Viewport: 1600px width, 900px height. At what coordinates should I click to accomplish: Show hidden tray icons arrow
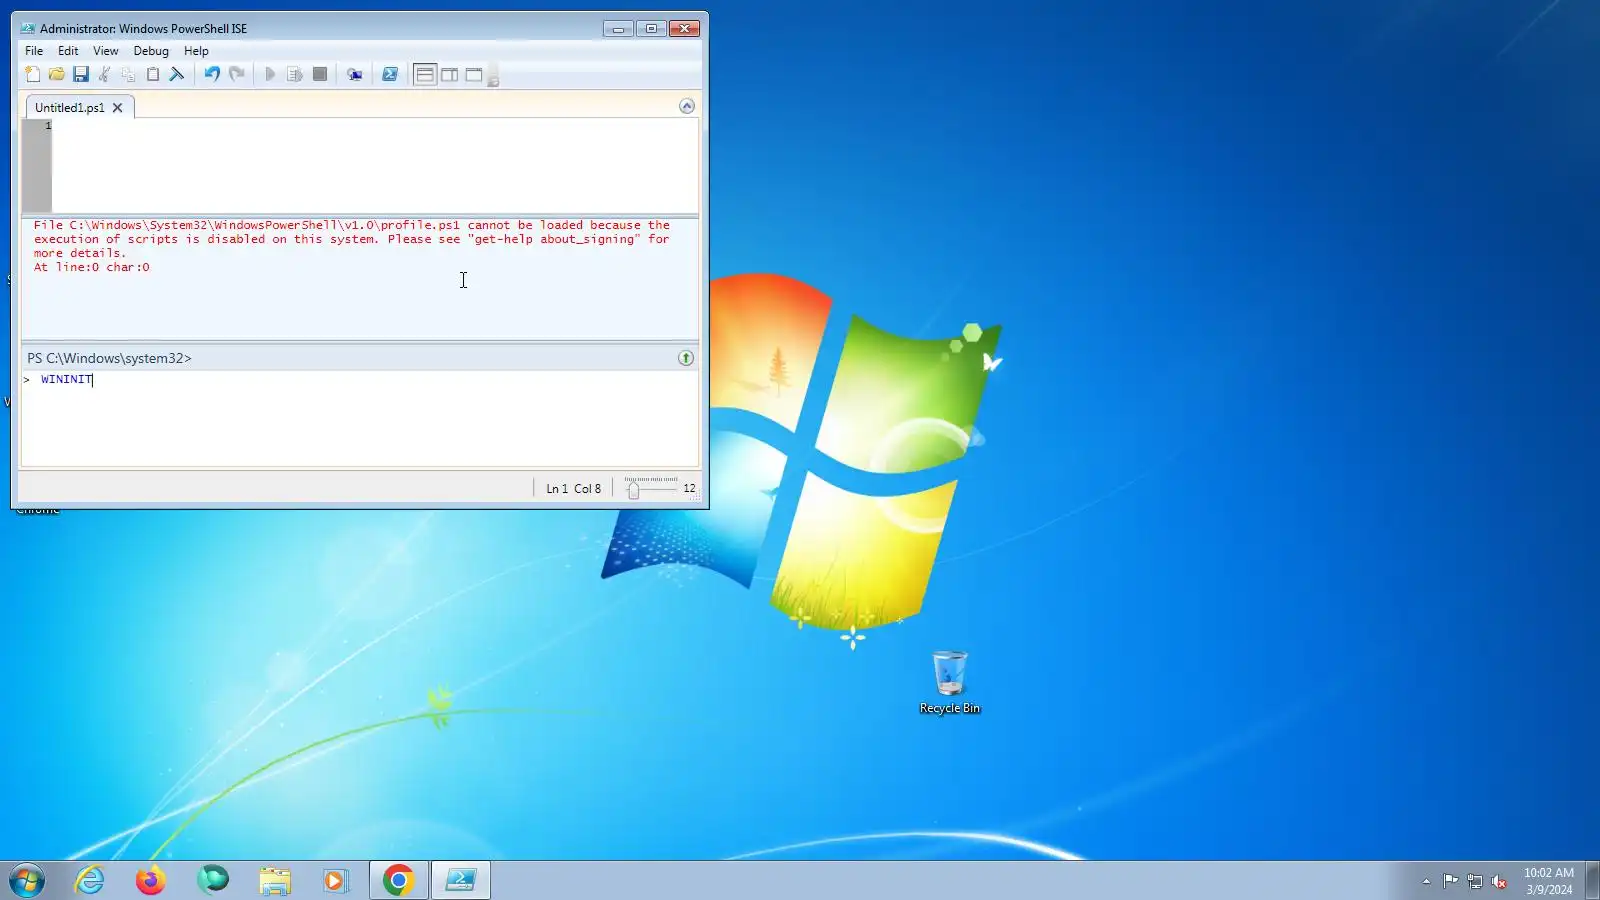coord(1426,881)
